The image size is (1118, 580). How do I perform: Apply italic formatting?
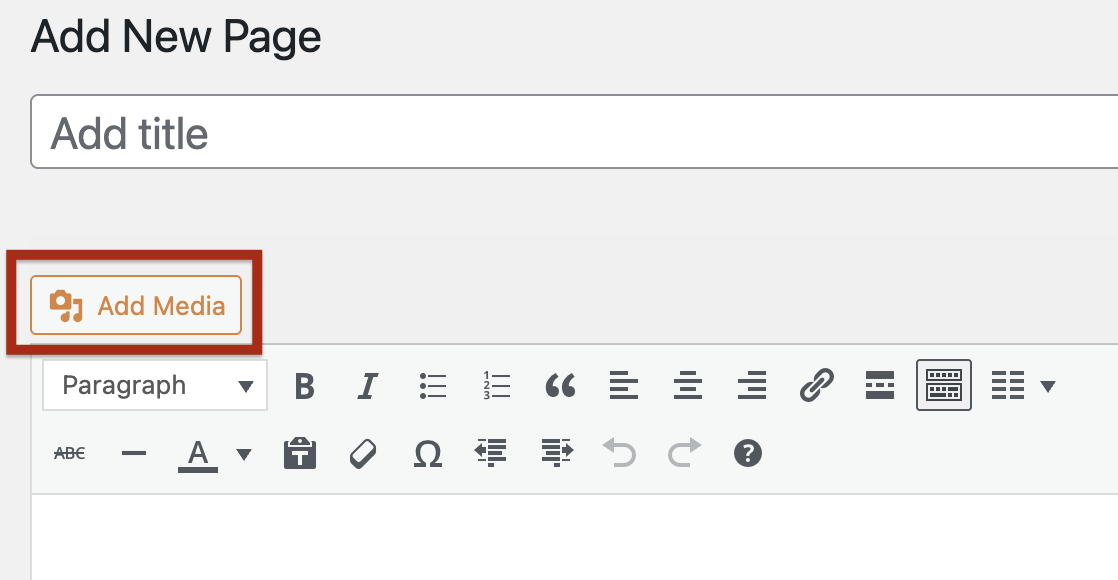click(x=368, y=385)
